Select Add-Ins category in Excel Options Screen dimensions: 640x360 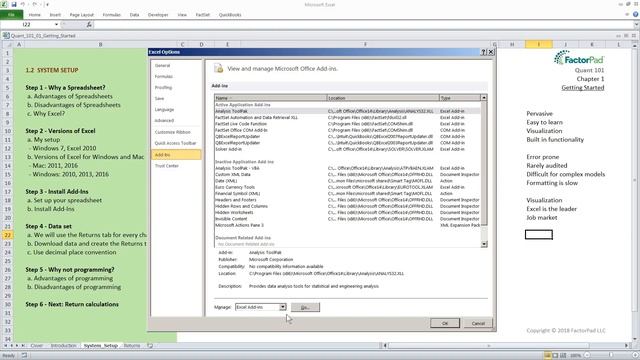click(176, 155)
